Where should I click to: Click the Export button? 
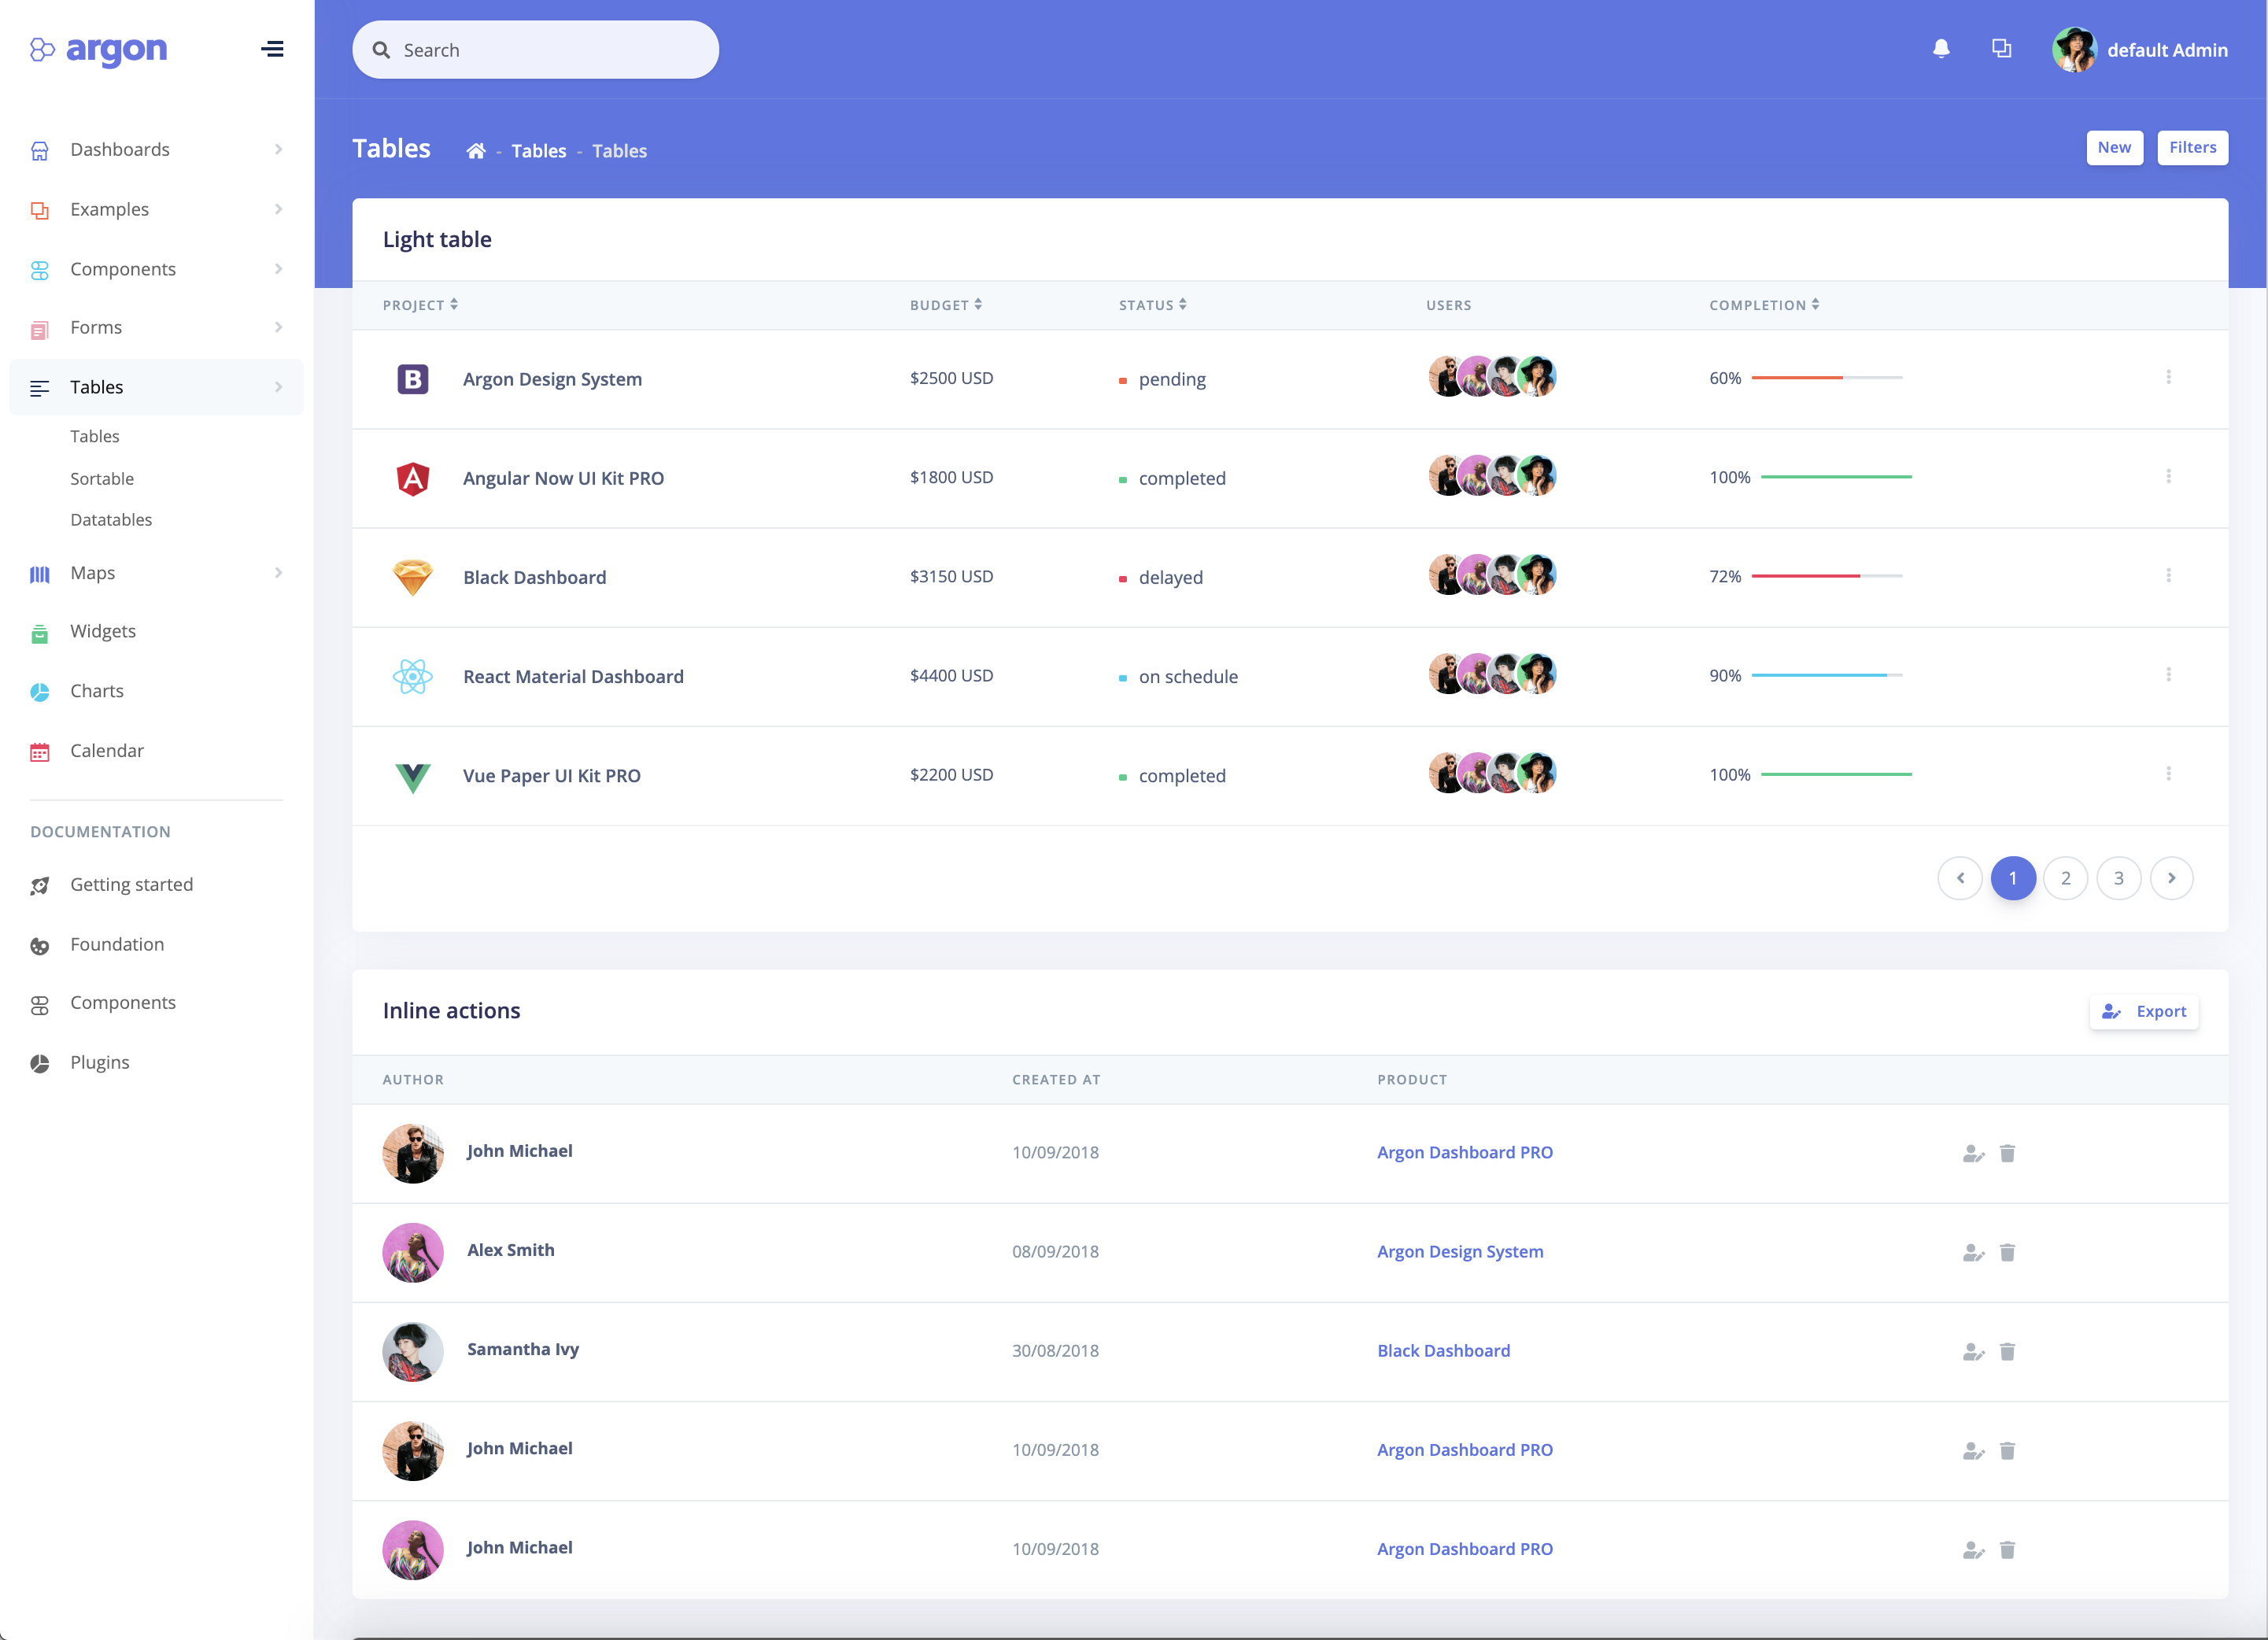coord(2144,1012)
